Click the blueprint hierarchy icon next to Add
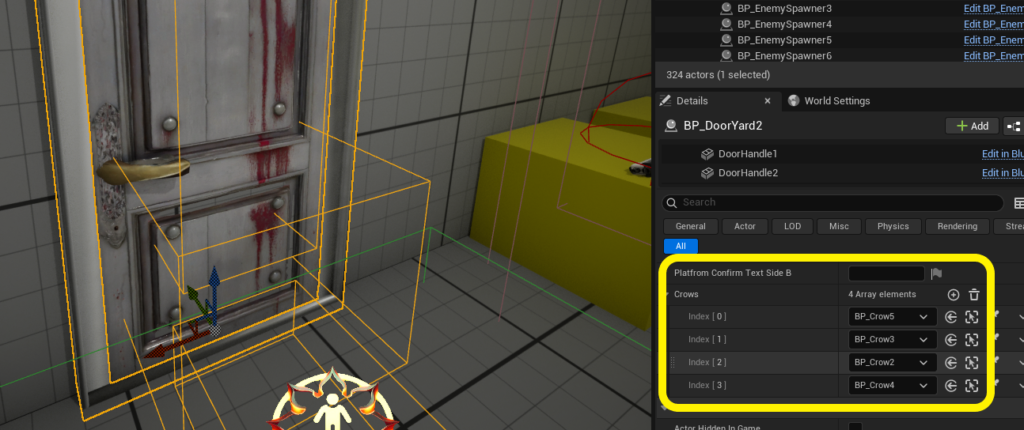Image resolution: width=1024 pixels, height=430 pixels. click(1014, 126)
